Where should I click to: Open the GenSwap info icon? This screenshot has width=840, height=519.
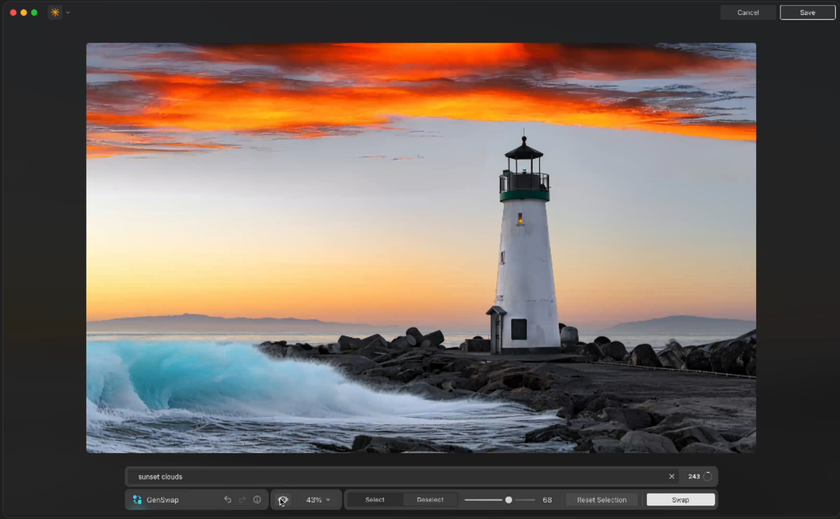point(257,499)
